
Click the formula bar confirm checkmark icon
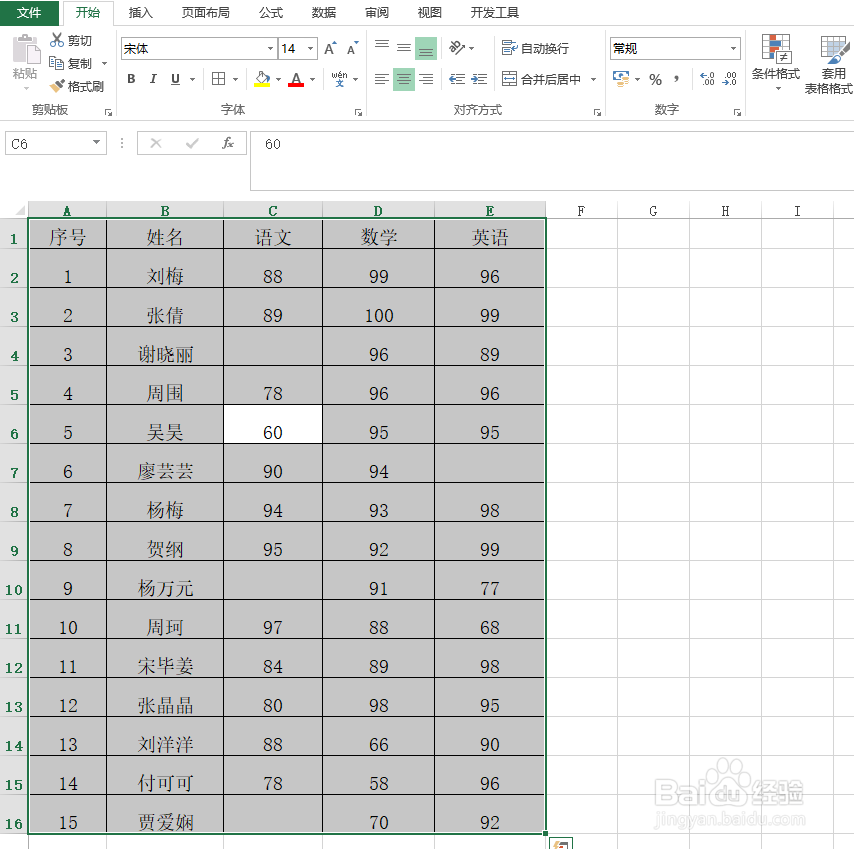[x=192, y=143]
